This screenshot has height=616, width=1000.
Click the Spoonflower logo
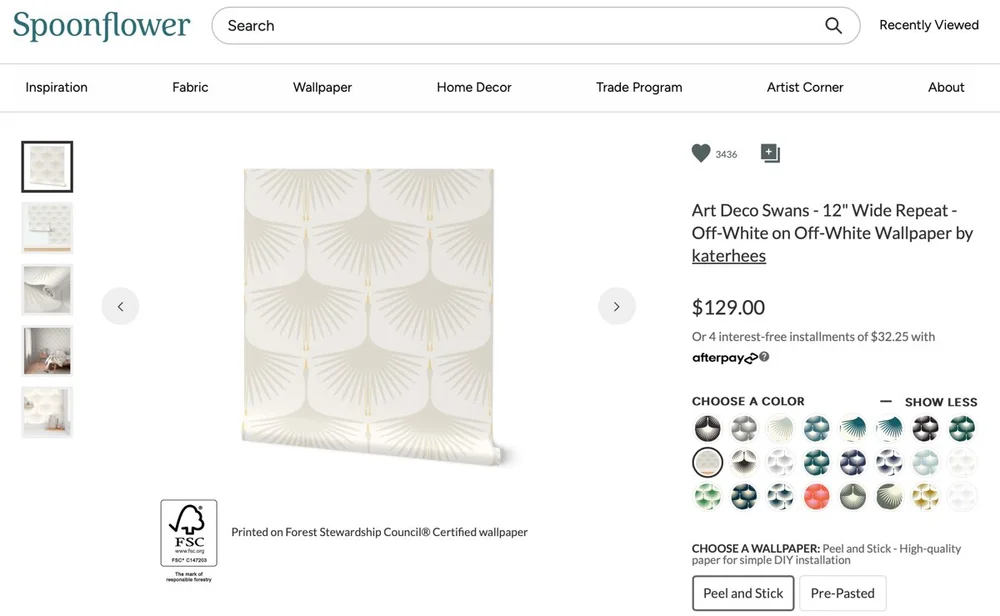click(x=101, y=26)
